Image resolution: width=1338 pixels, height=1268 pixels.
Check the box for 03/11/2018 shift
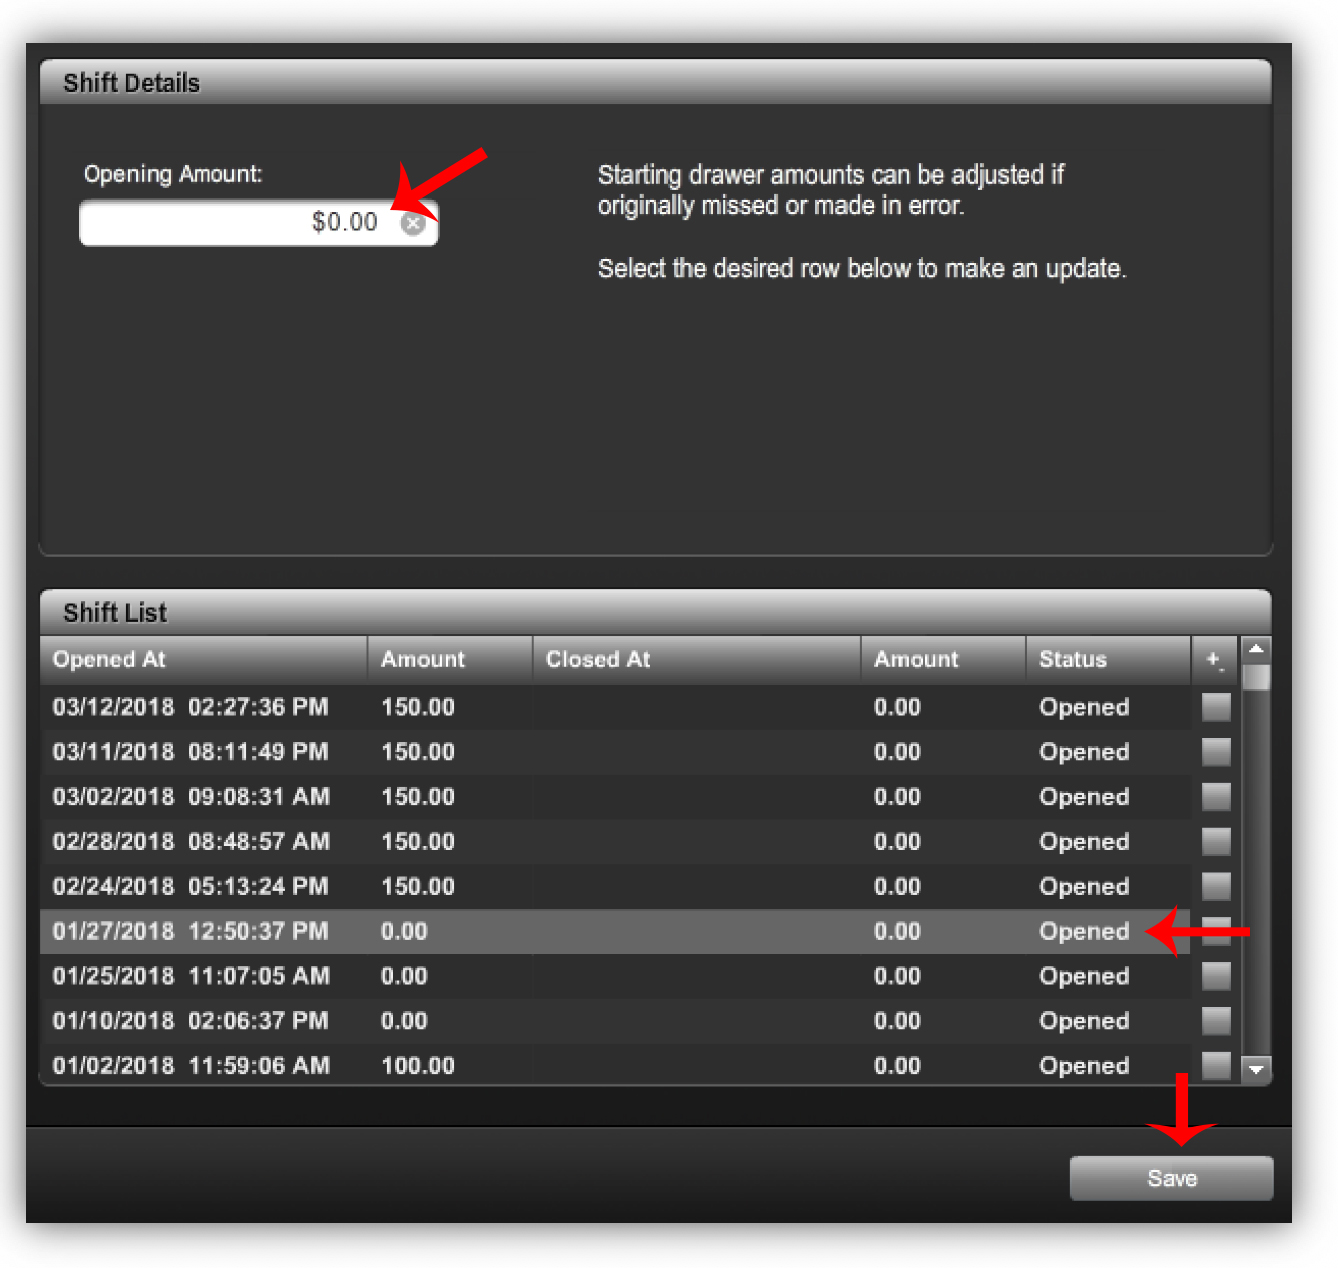coord(1215,752)
